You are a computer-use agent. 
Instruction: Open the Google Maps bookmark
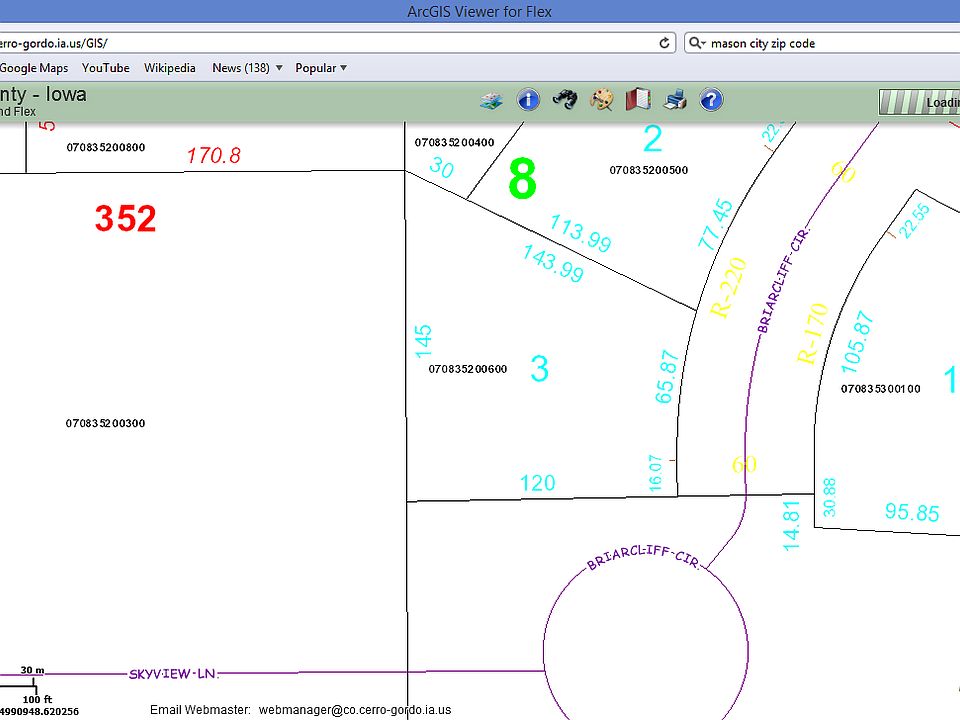point(34,68)
